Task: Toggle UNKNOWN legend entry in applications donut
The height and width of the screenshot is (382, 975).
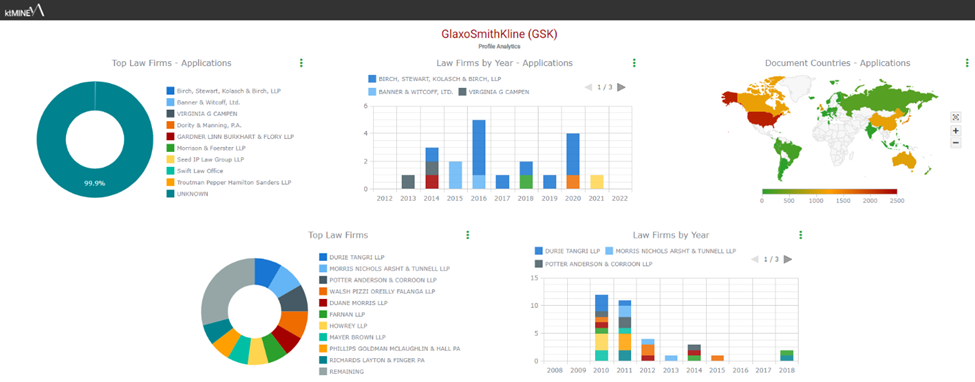Action: pyautogui.click(x=187, y=193)
